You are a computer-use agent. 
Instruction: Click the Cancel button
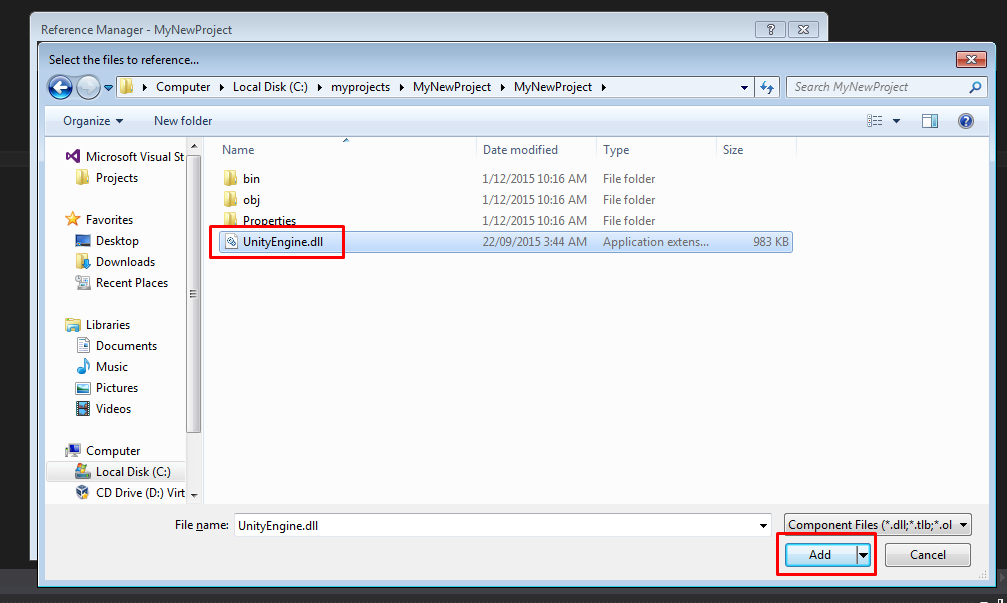[x=927, y=555]
